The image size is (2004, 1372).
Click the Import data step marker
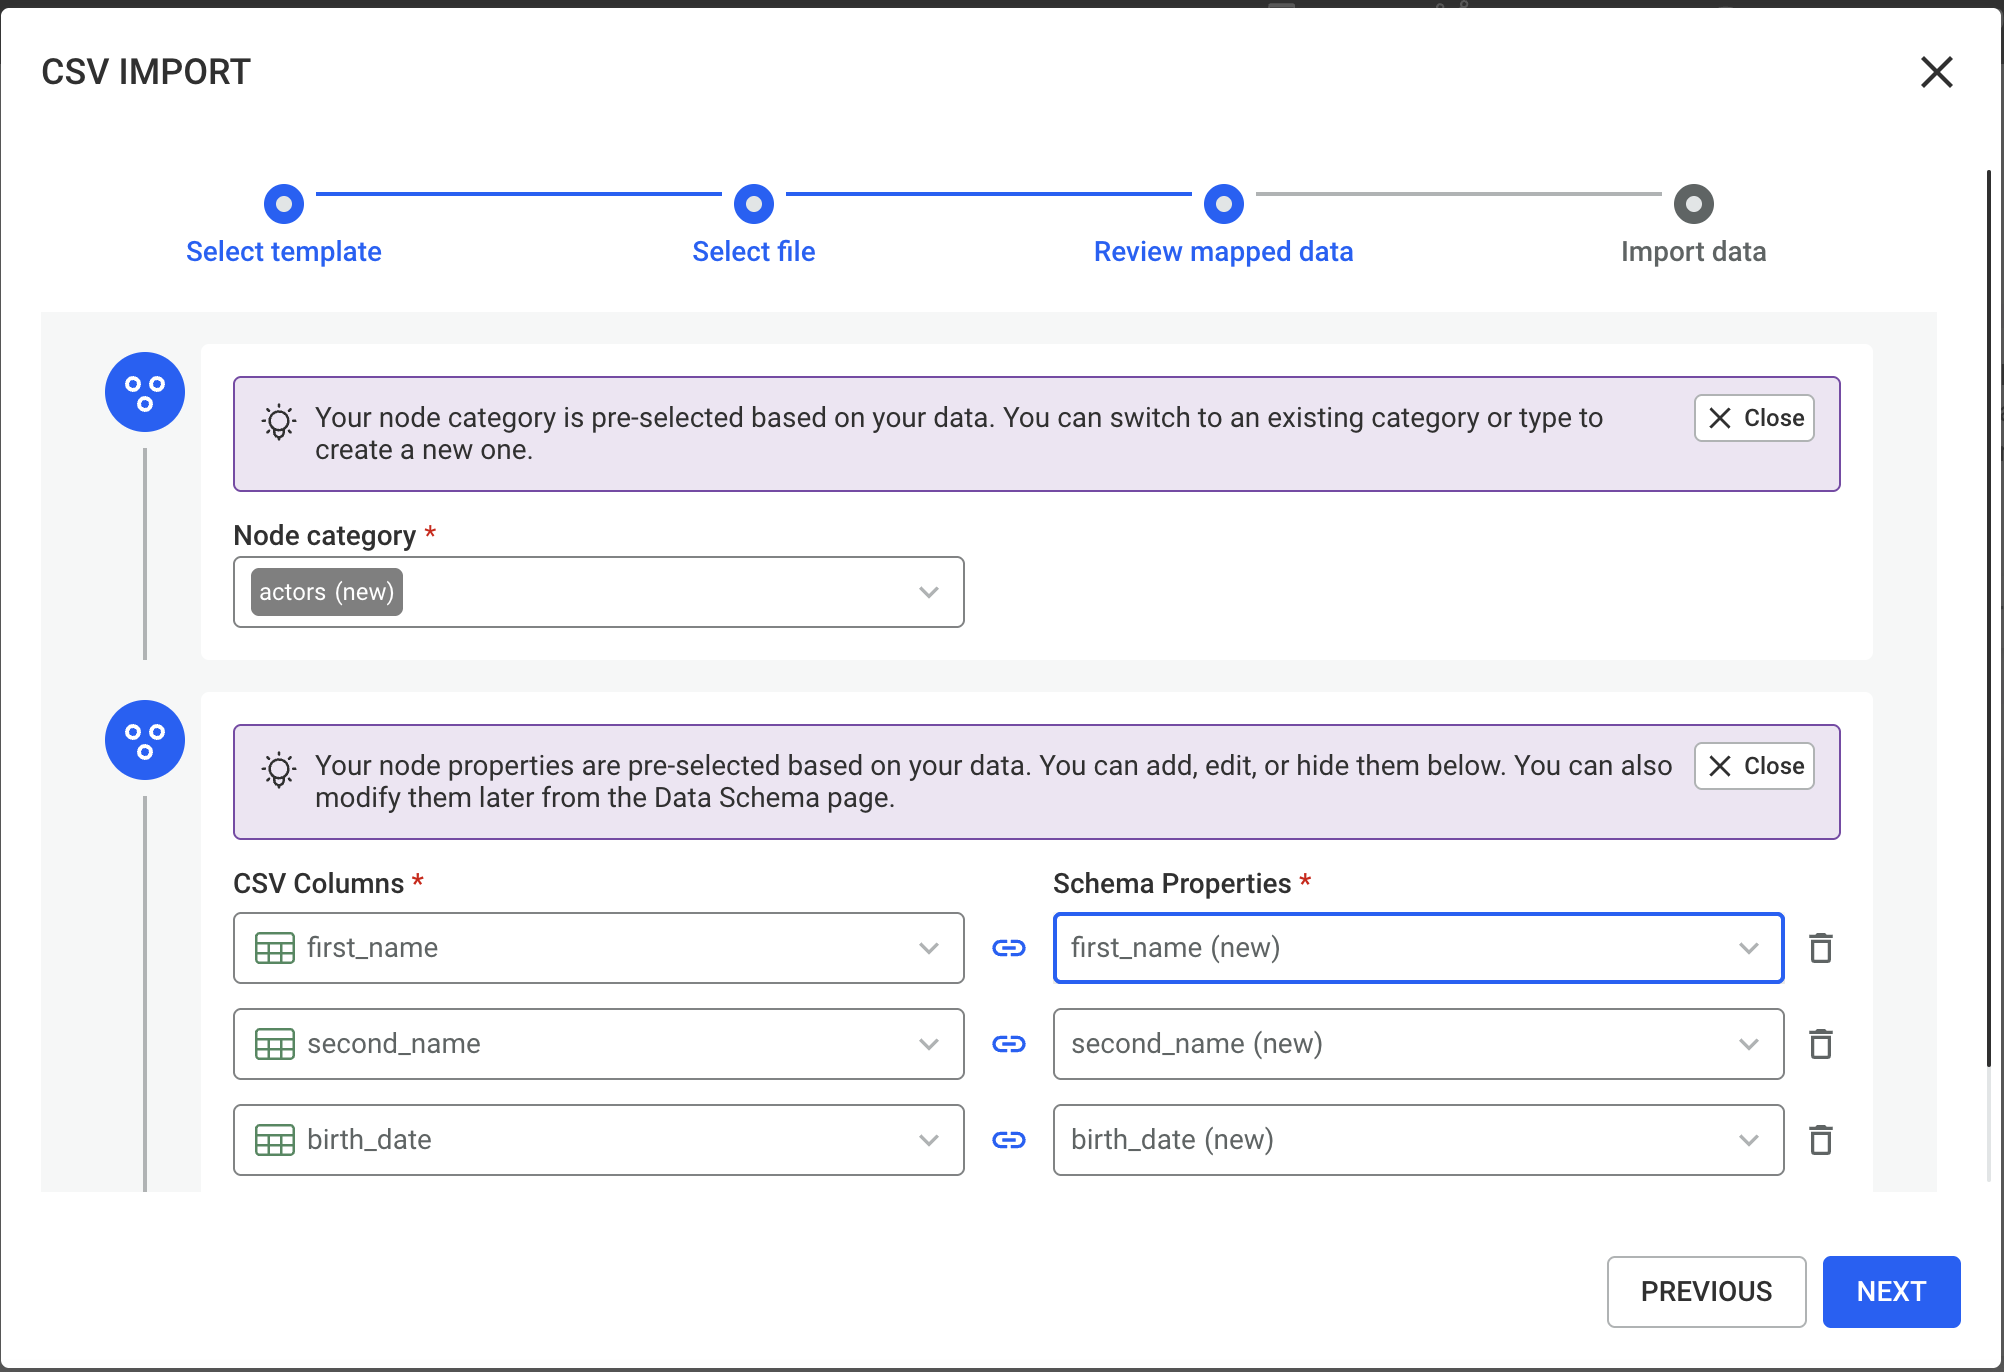(1693, 205)
